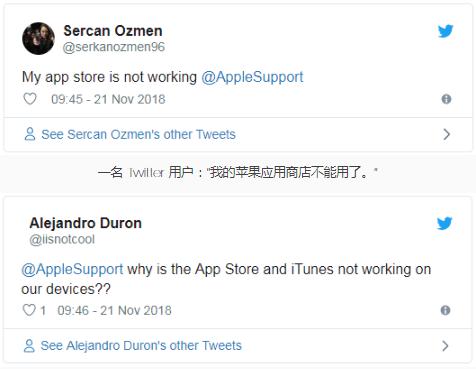Click the person icon beside See Sercan Ozmen's other Tweets
The width and height of the screenshot is (476, 369).
pos(30,134)
